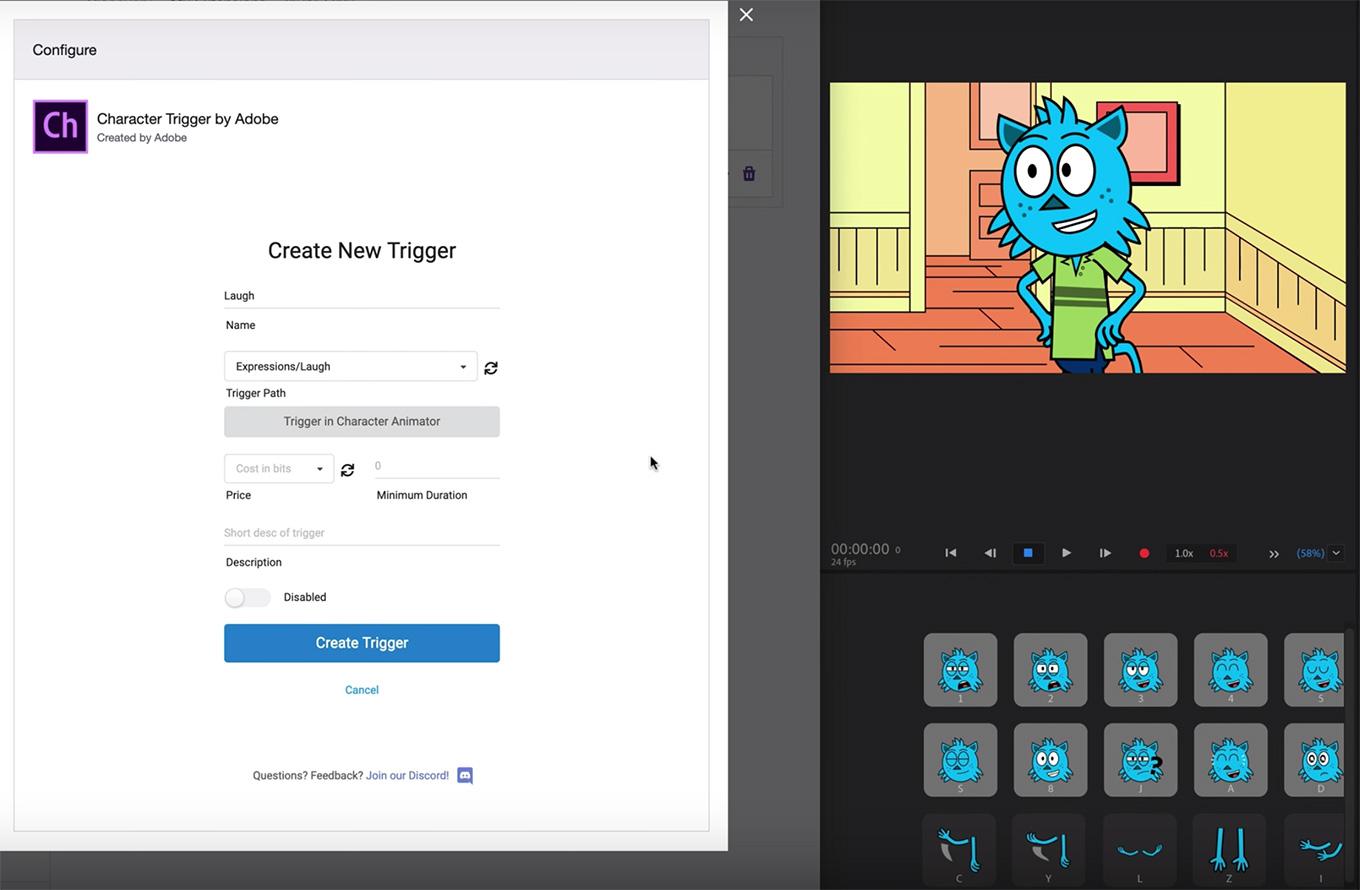Click the purple trash icon behind dialog

[x=749, y=174]
